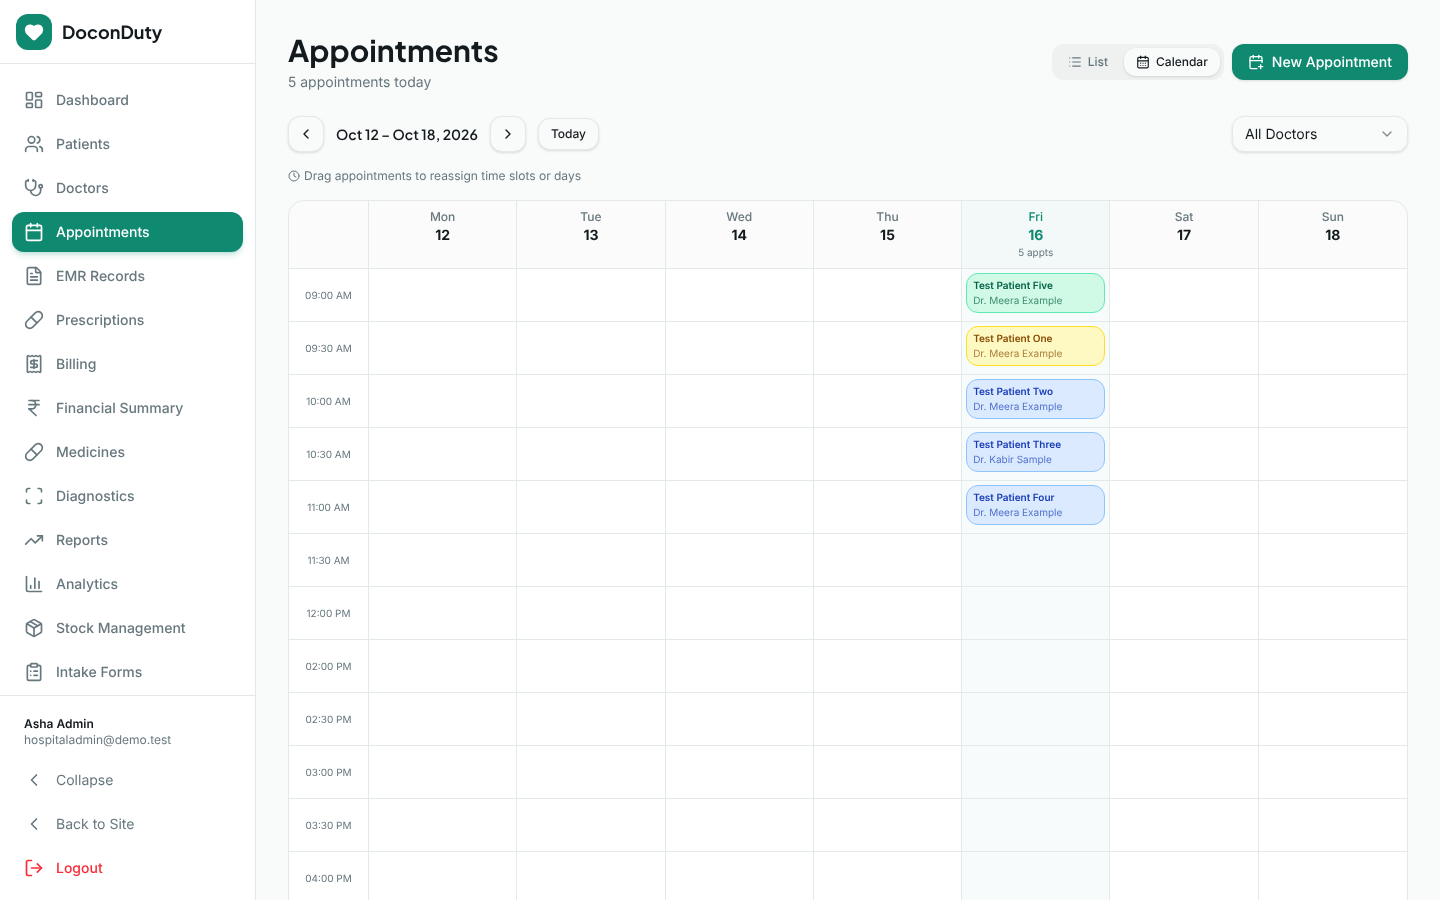Click the Appointments calendar icon in sidebar
This screenshot has height=900, width=1440.
(x=34, y=232)
